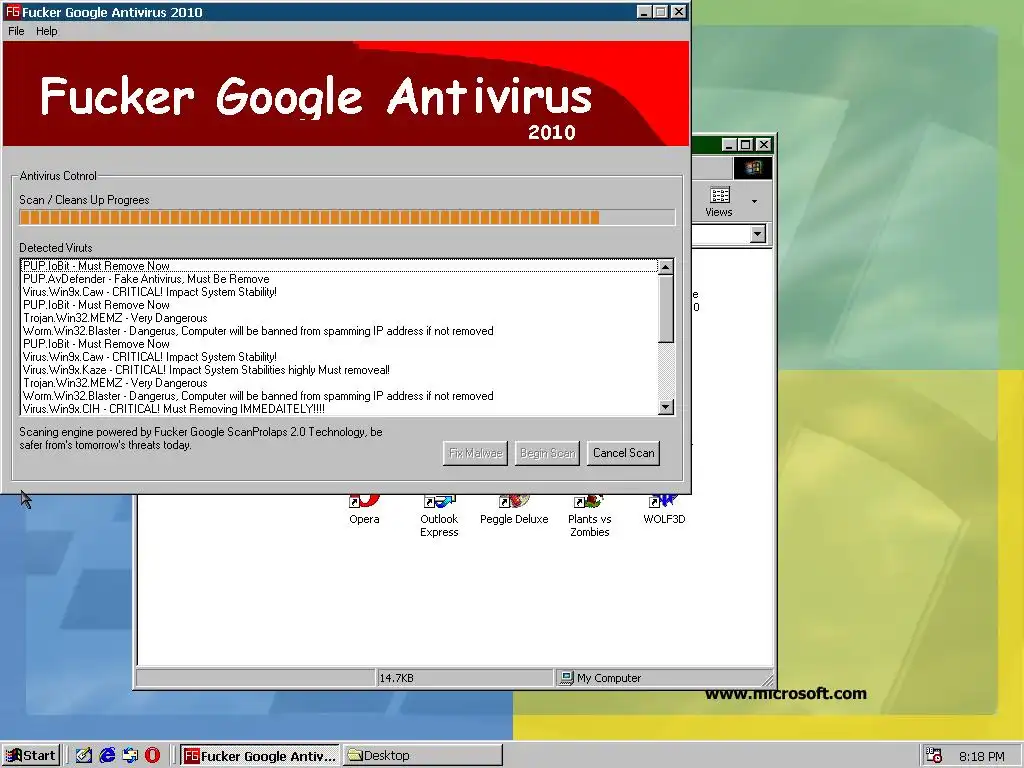
Task: Switch to Fucker Google Antivirus taskbar button
Action: point(260,756)
